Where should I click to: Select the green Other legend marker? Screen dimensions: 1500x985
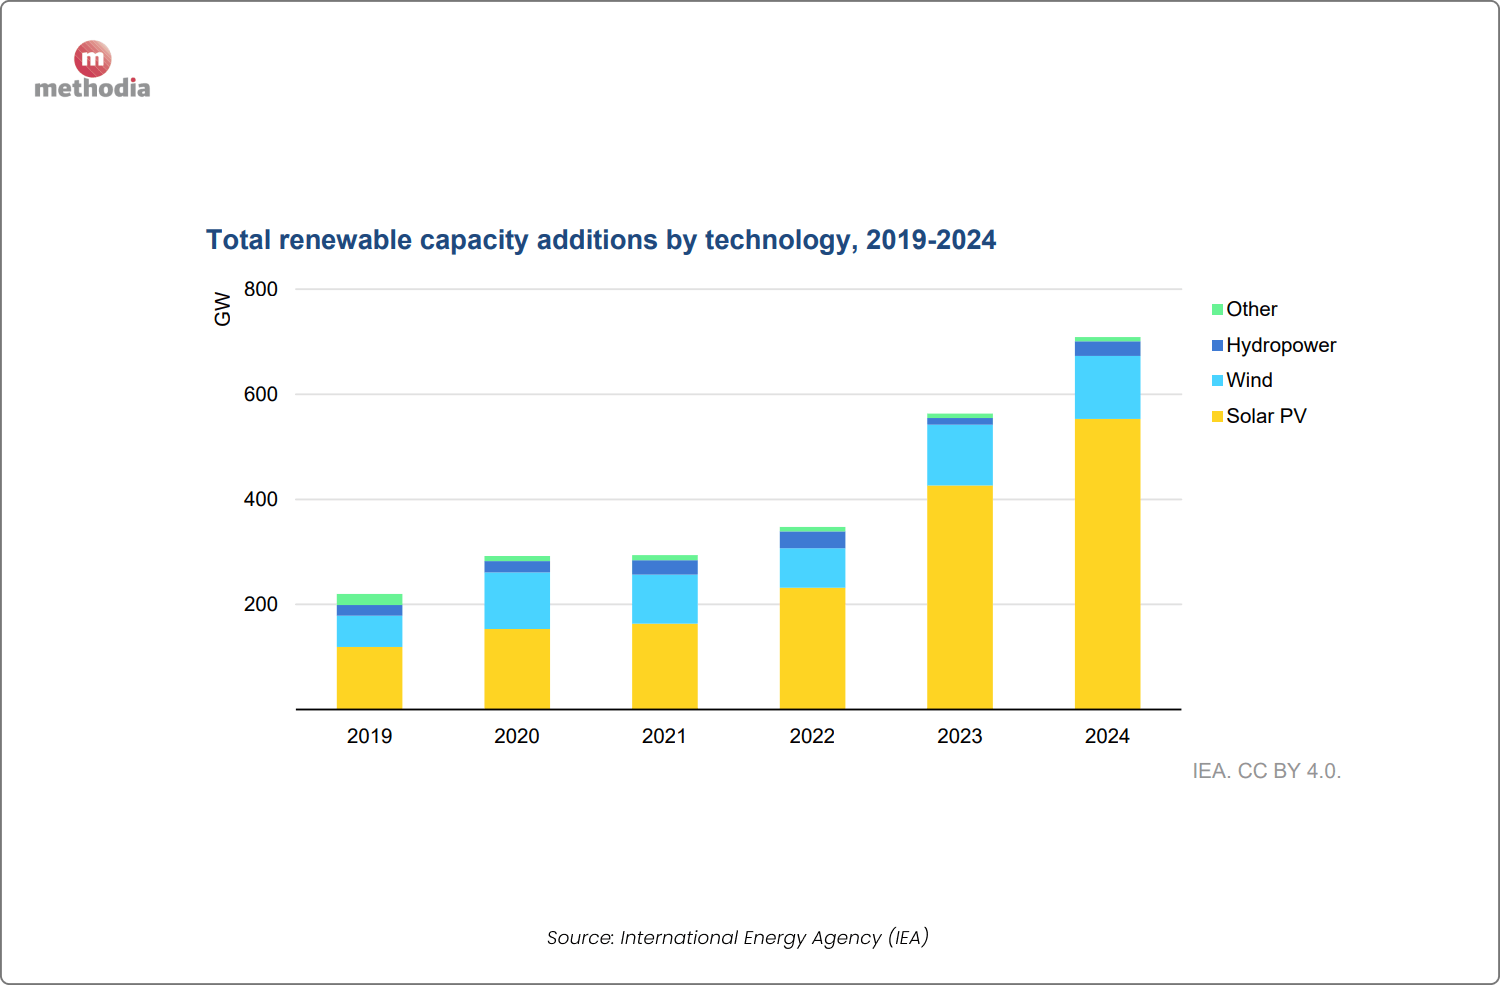pyautogui.click(x=1218, y=309)
